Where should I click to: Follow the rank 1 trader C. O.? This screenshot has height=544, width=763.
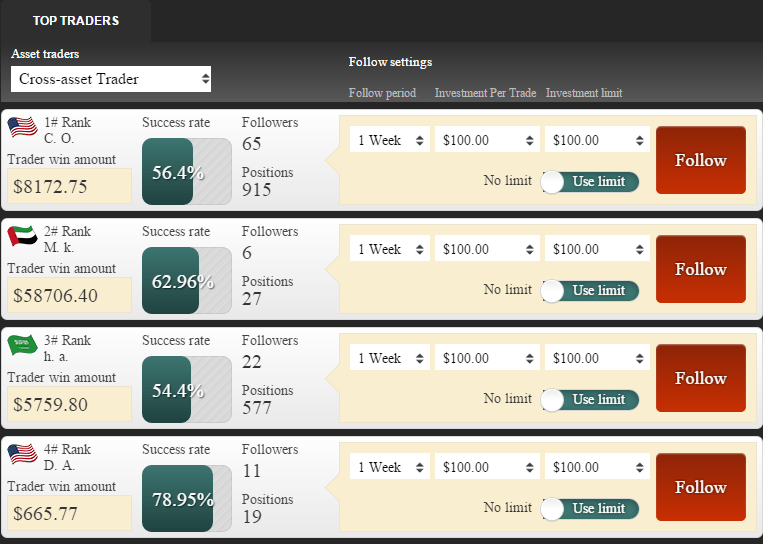tap(700, 160)
